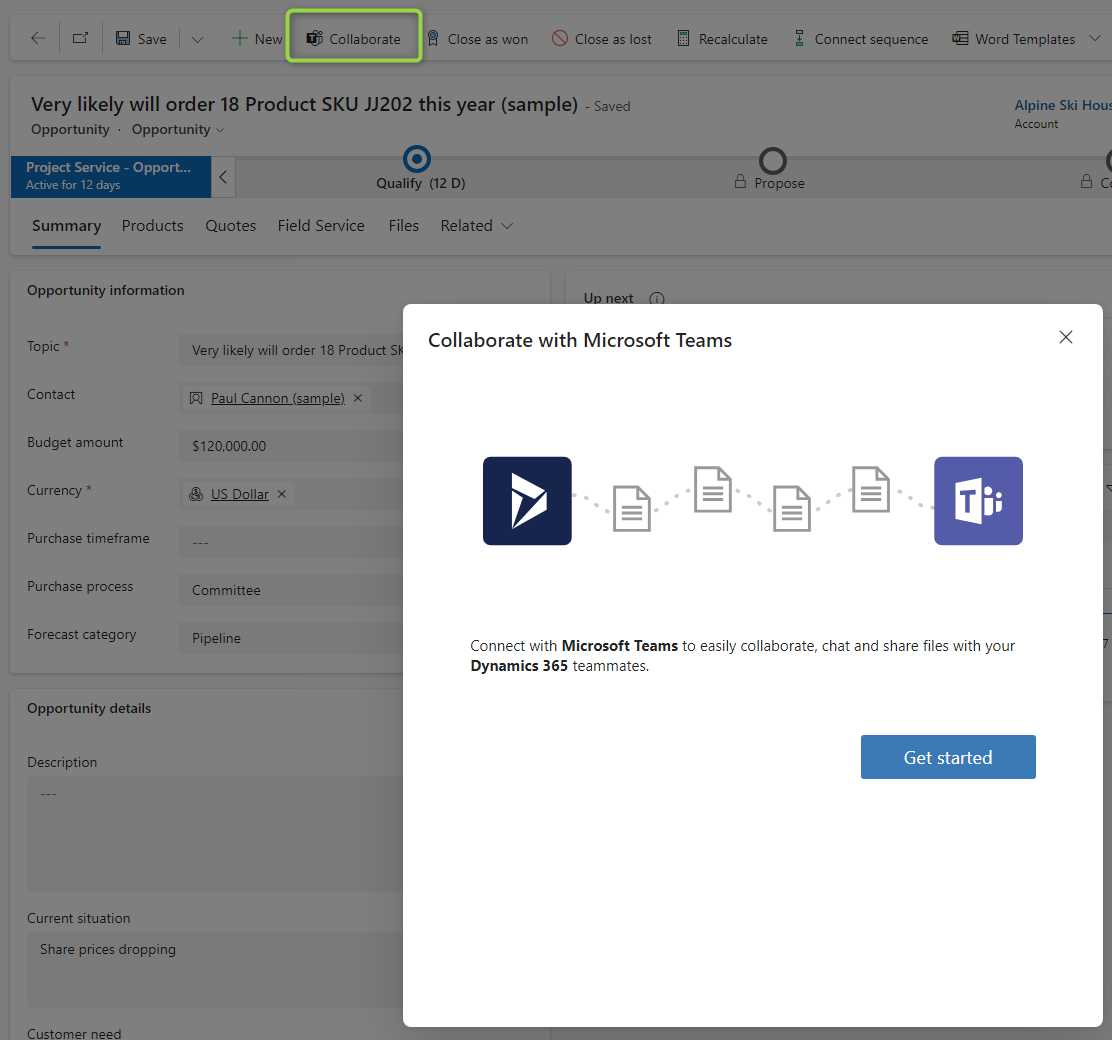Open the Quotes tab
The width and height of the screenshot is (1112, 1040).
click(x=231, y=226)
